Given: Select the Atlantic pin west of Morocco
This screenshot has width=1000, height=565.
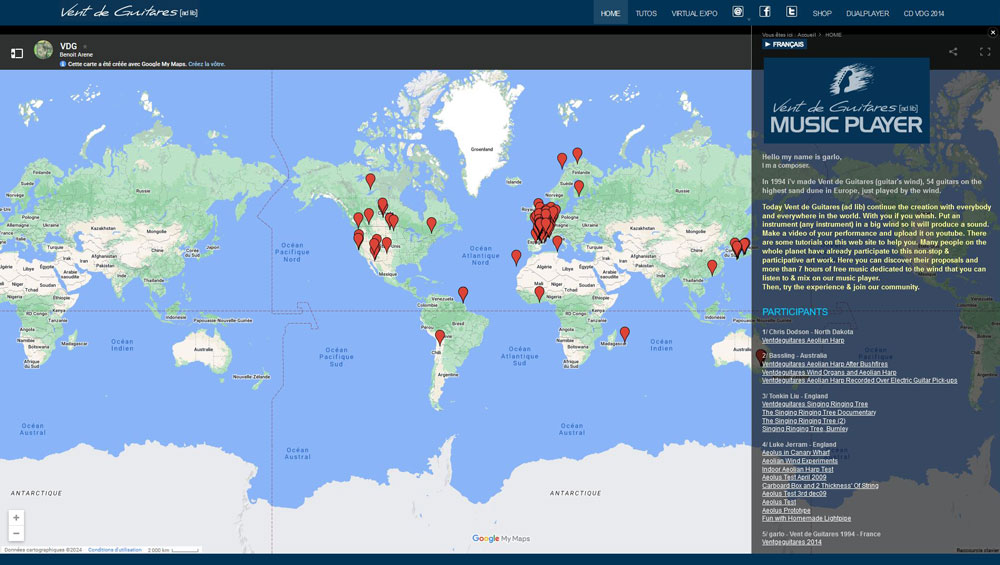Looking at the screenshot, I should pyautogui.click(x=516, y=257).
